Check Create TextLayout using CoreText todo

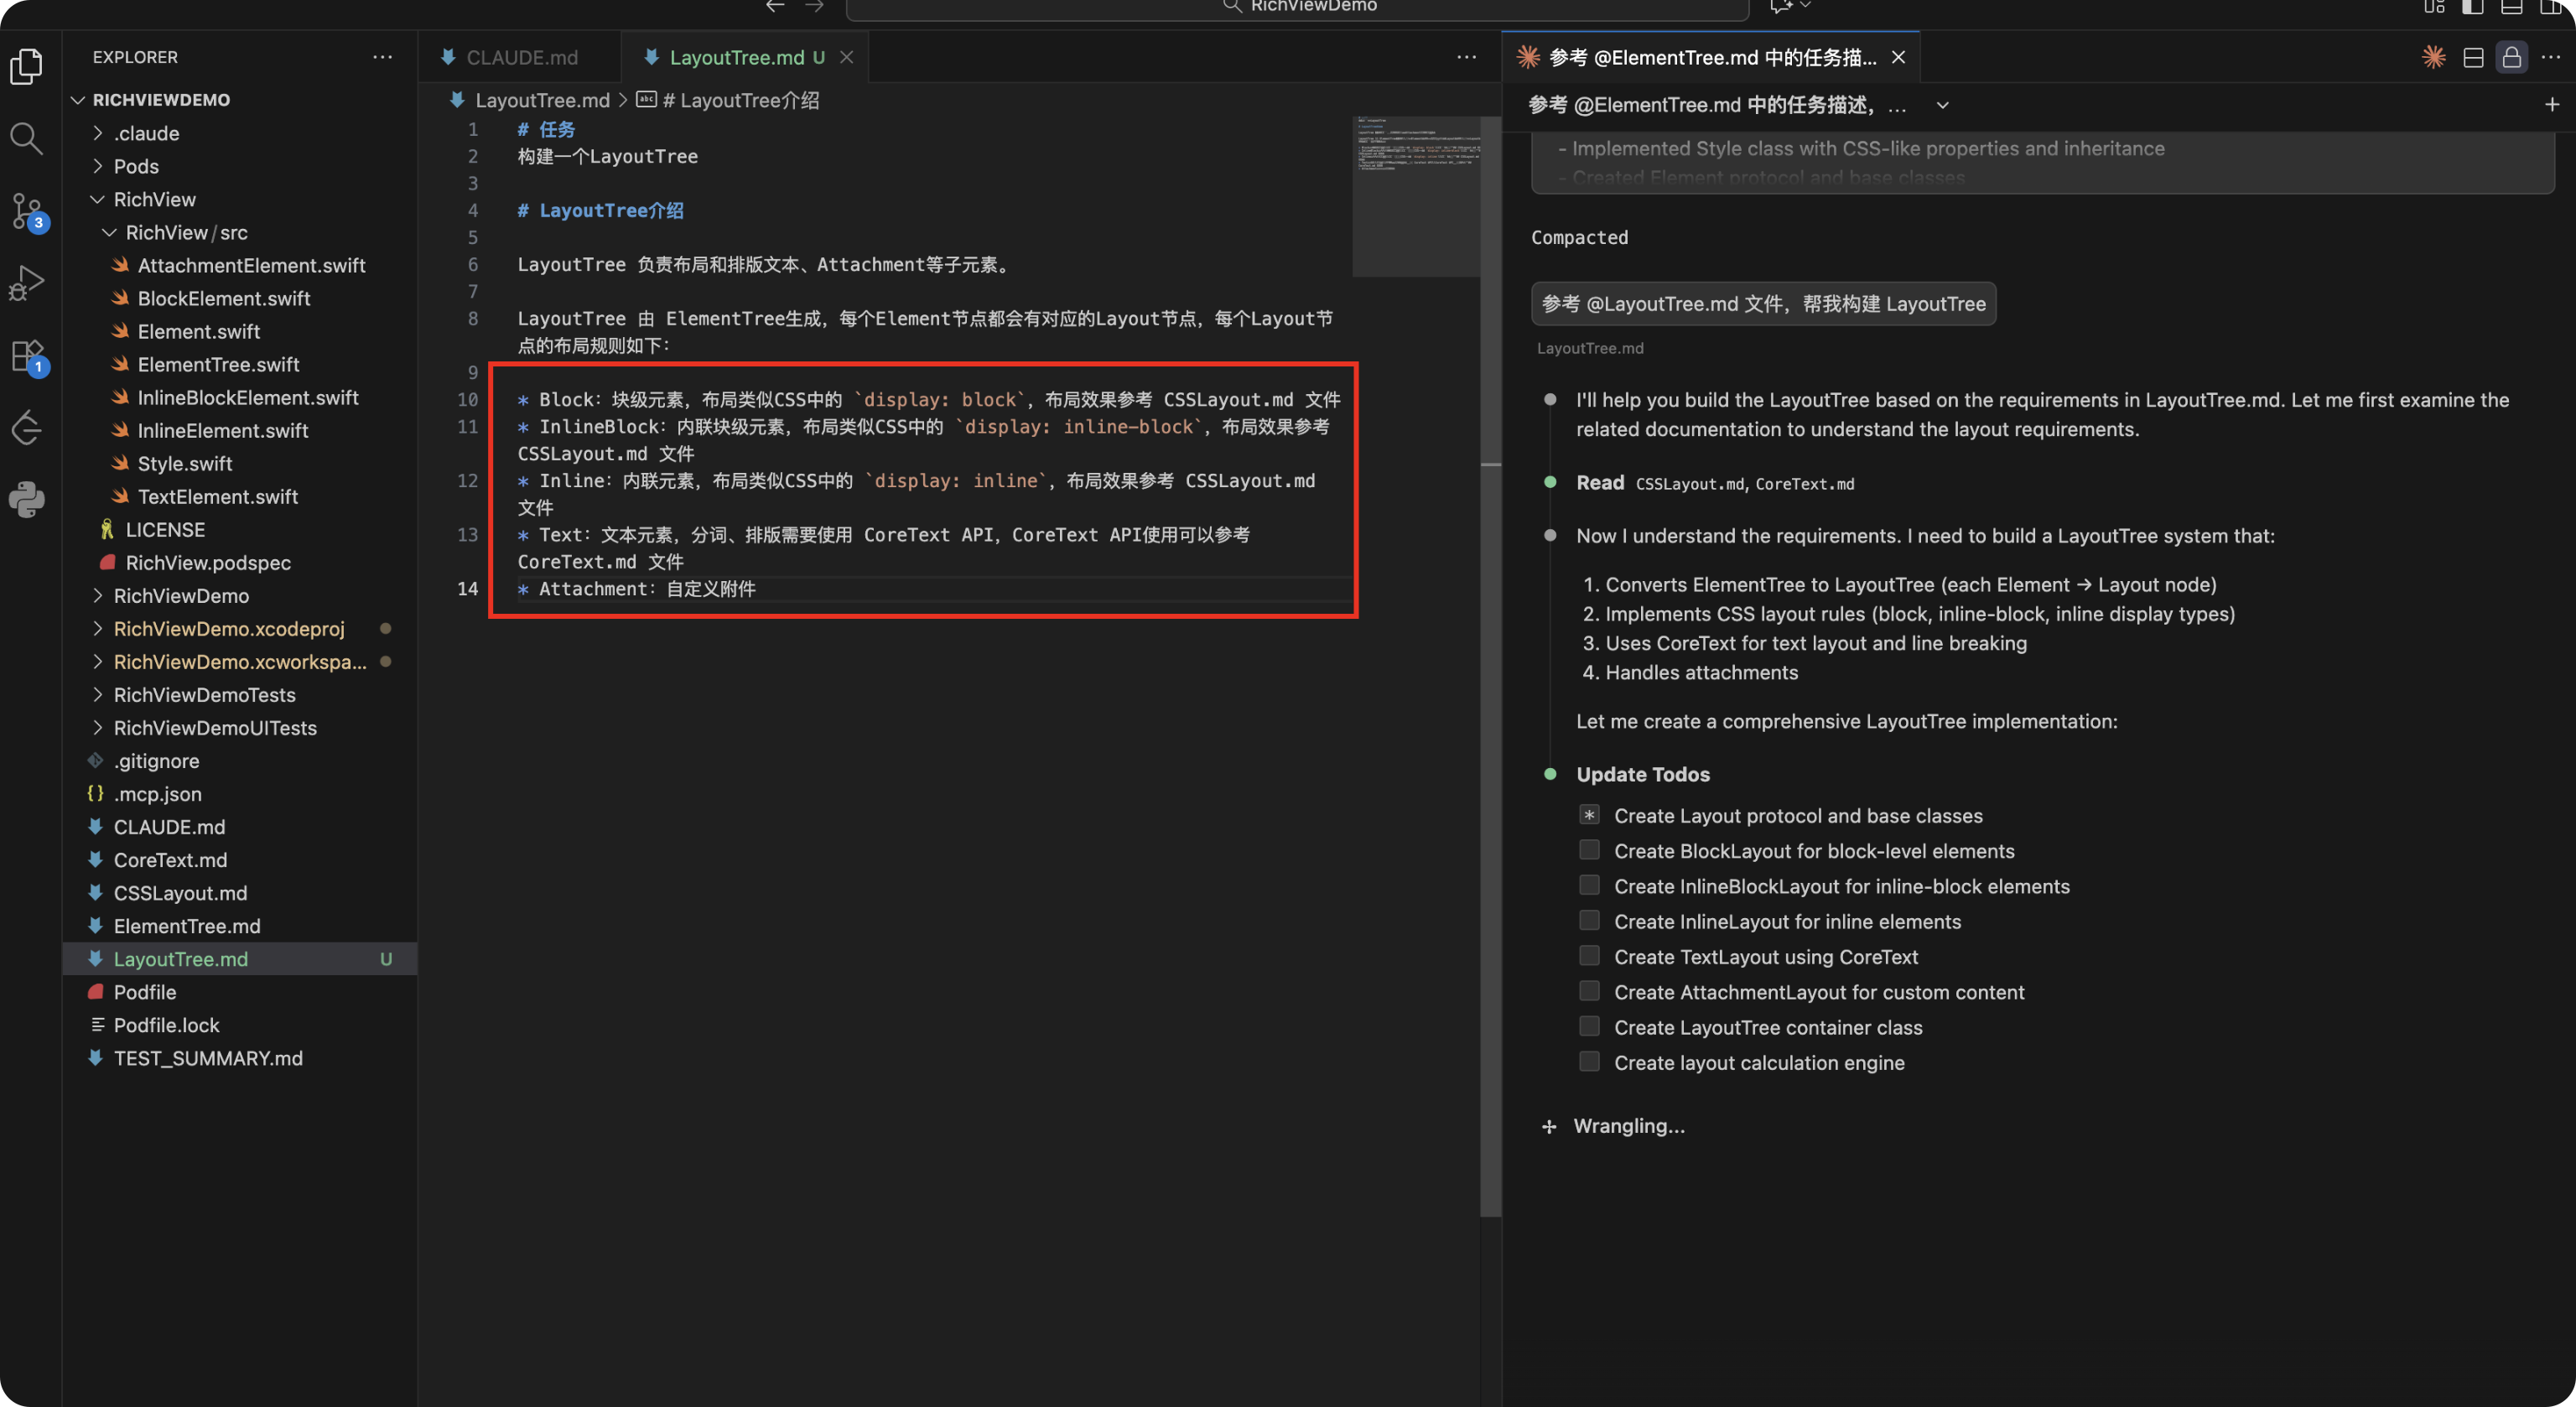point(1588,956)
